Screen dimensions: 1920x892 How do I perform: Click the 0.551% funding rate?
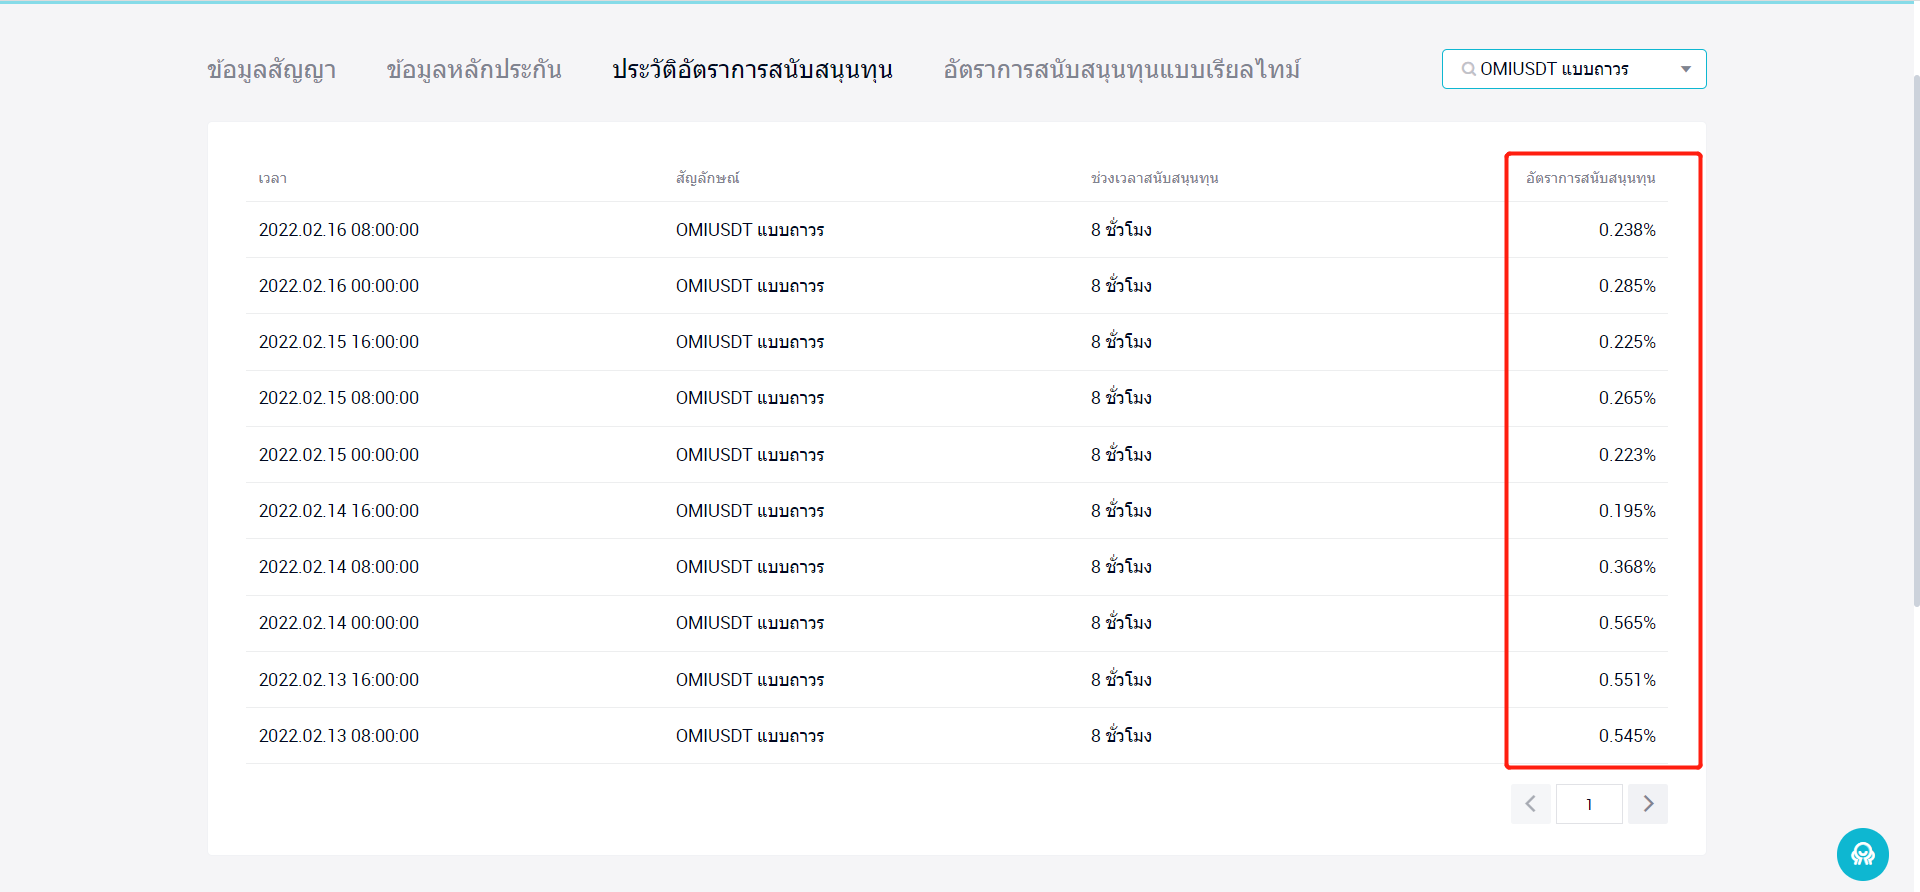point(1627,680)
